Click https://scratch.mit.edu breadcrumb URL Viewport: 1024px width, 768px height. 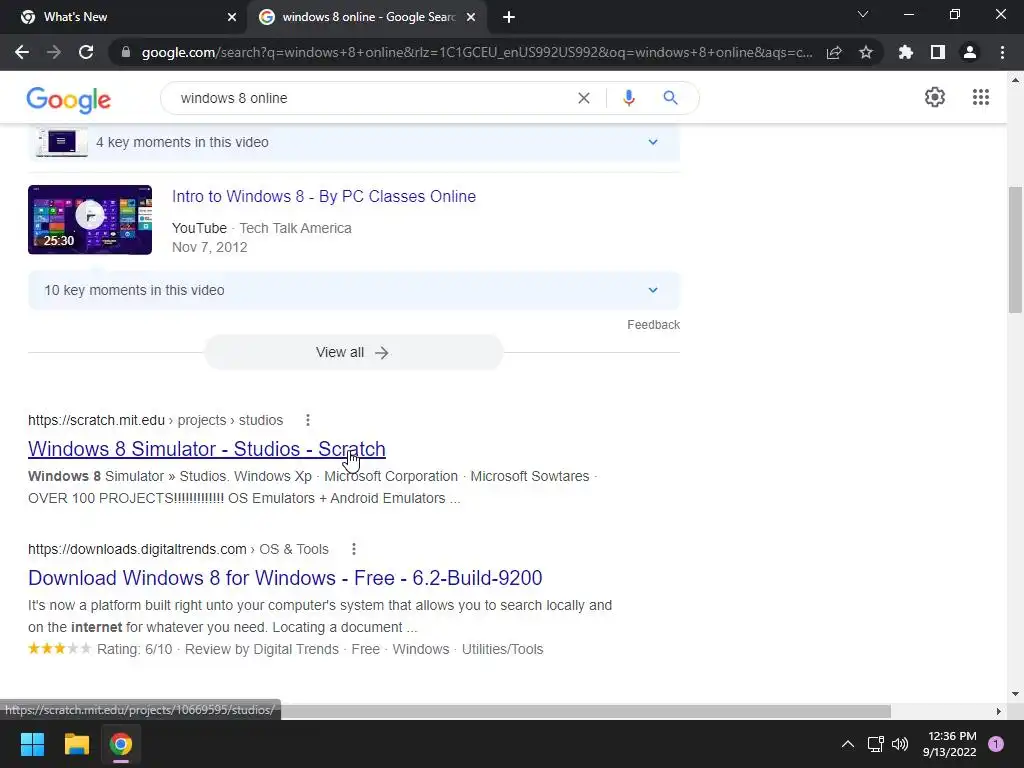[x=96, y=420]
